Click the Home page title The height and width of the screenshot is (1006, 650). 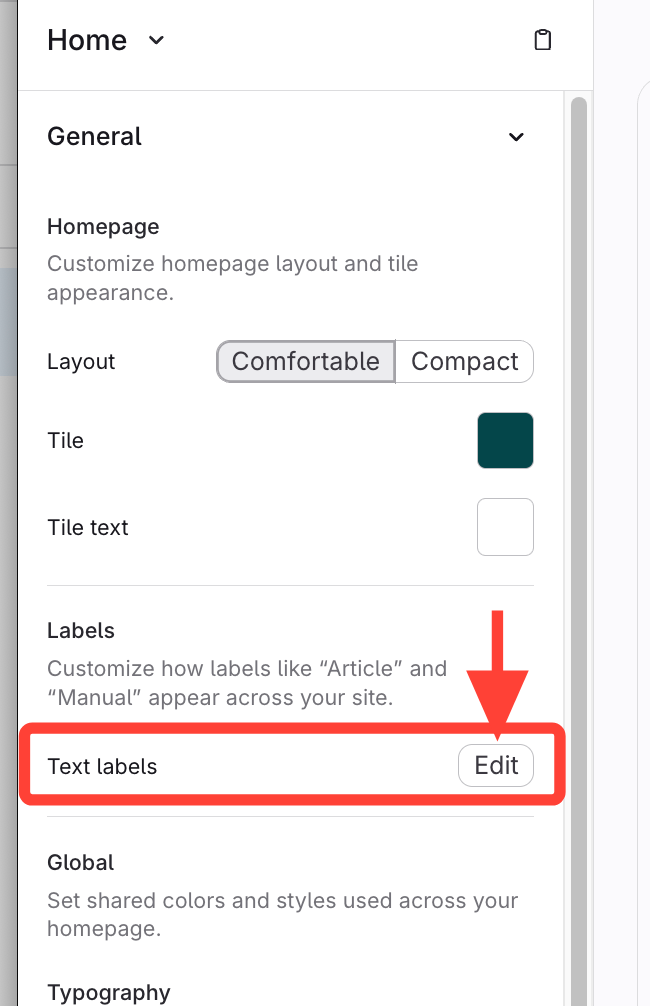pos(87,40)
